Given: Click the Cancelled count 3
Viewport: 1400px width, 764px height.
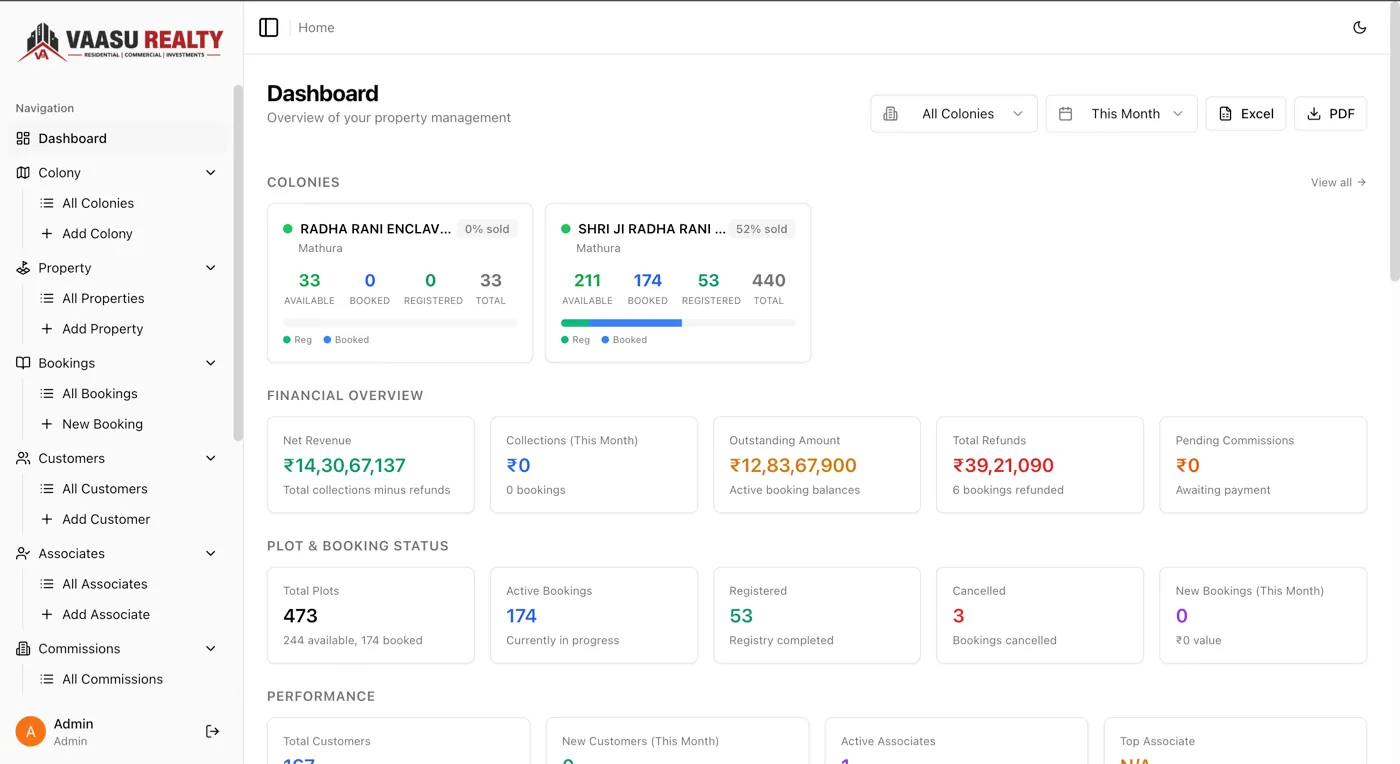Looking at the screenshot, I should [958, 616].
